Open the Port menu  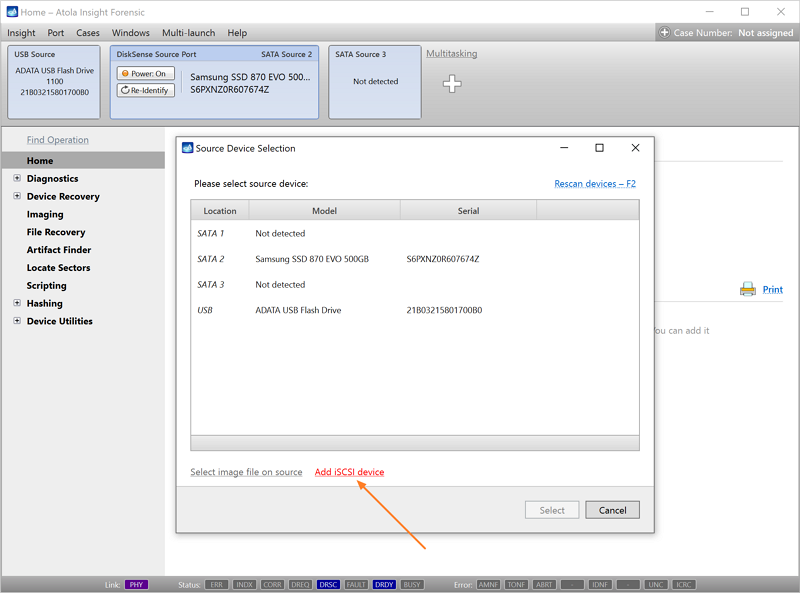pyautogui.click(x=56, y=33)
